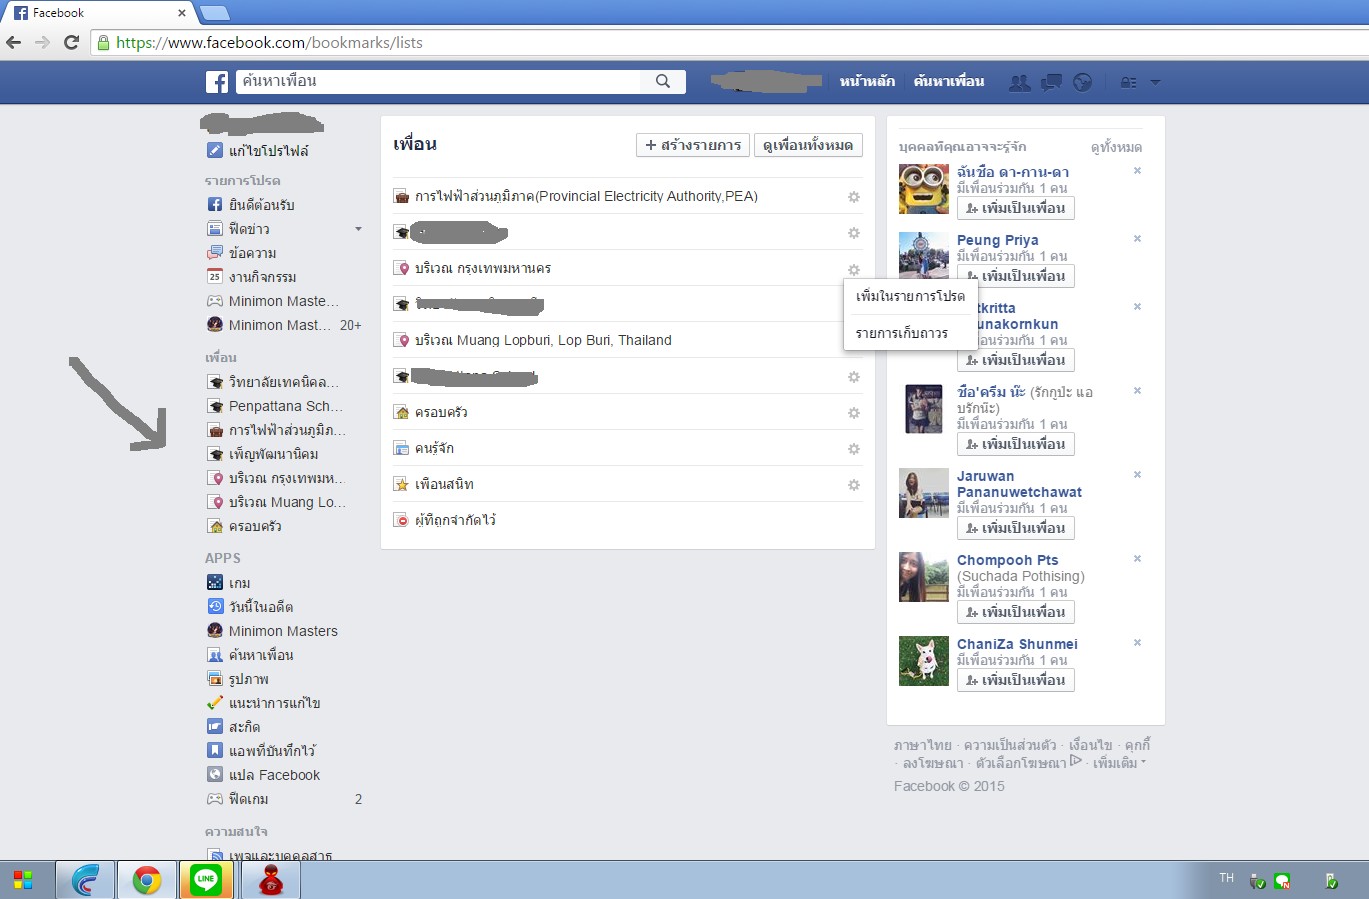This screenshot has height=899, width=1369.
Task: Open the Chompooh Pts profile picture
Action: [924, 577]
